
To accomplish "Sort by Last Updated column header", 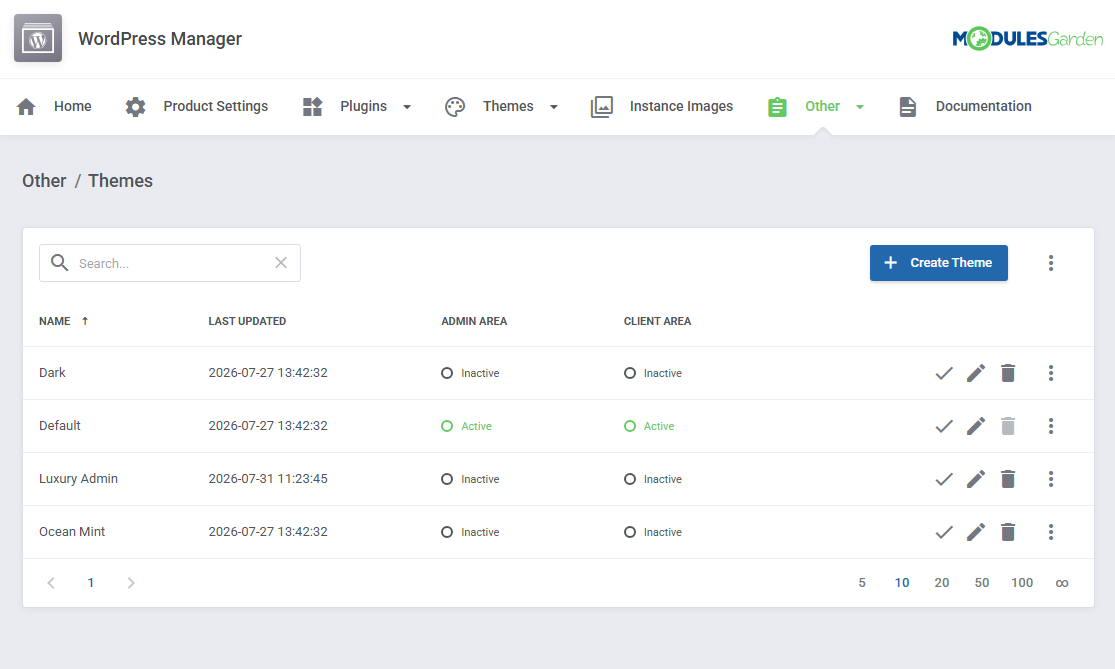I will point(247,321).
